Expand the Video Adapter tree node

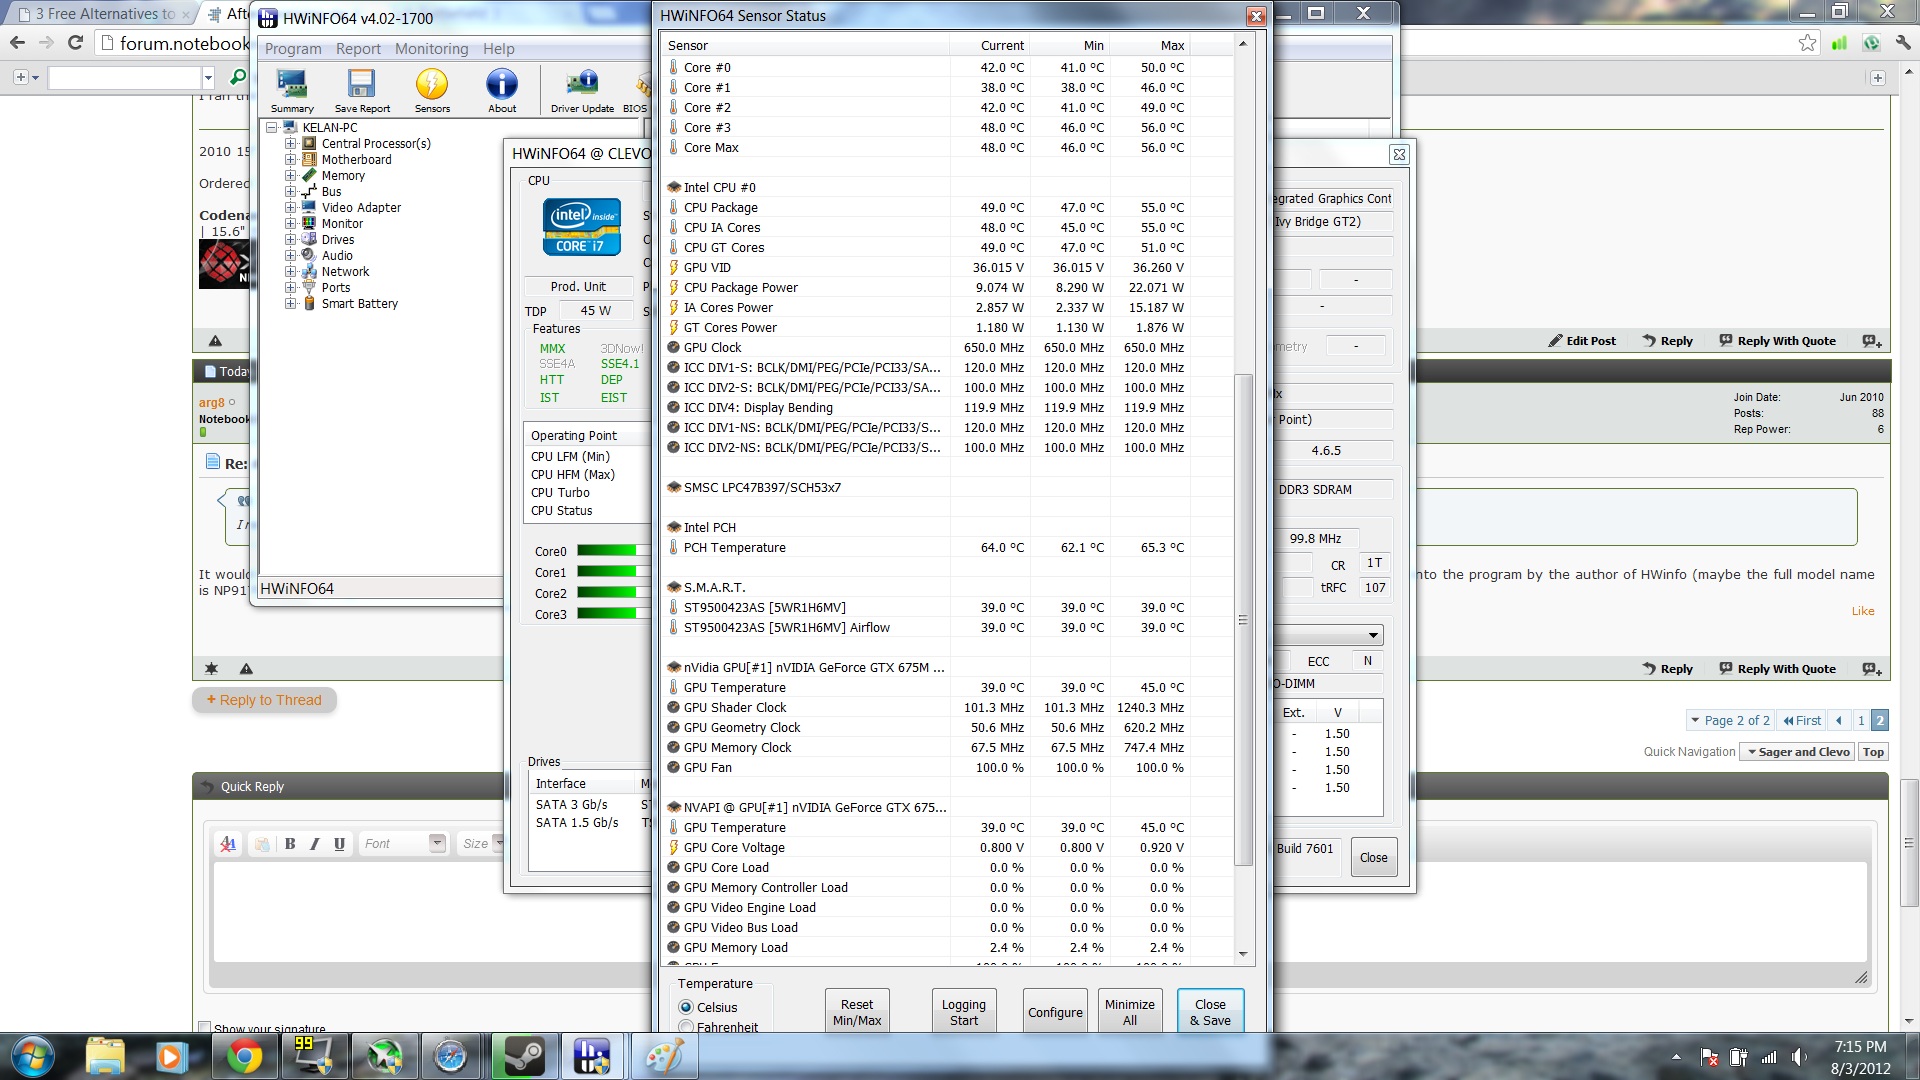(x=290, y=208)
